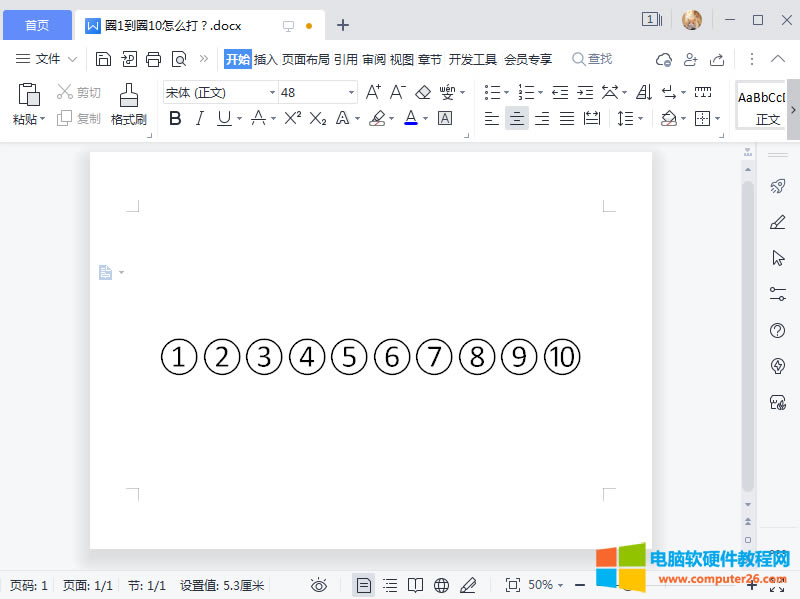The image size is (800, 599).
Task: Toggle the underline formatting
Action: point(222,118)
